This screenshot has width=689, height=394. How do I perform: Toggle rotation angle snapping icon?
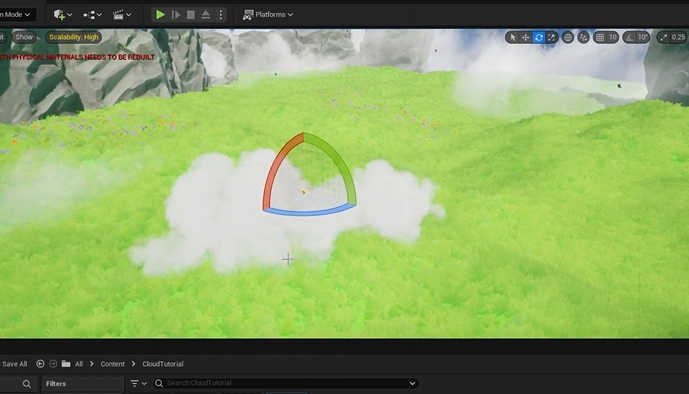629,37
